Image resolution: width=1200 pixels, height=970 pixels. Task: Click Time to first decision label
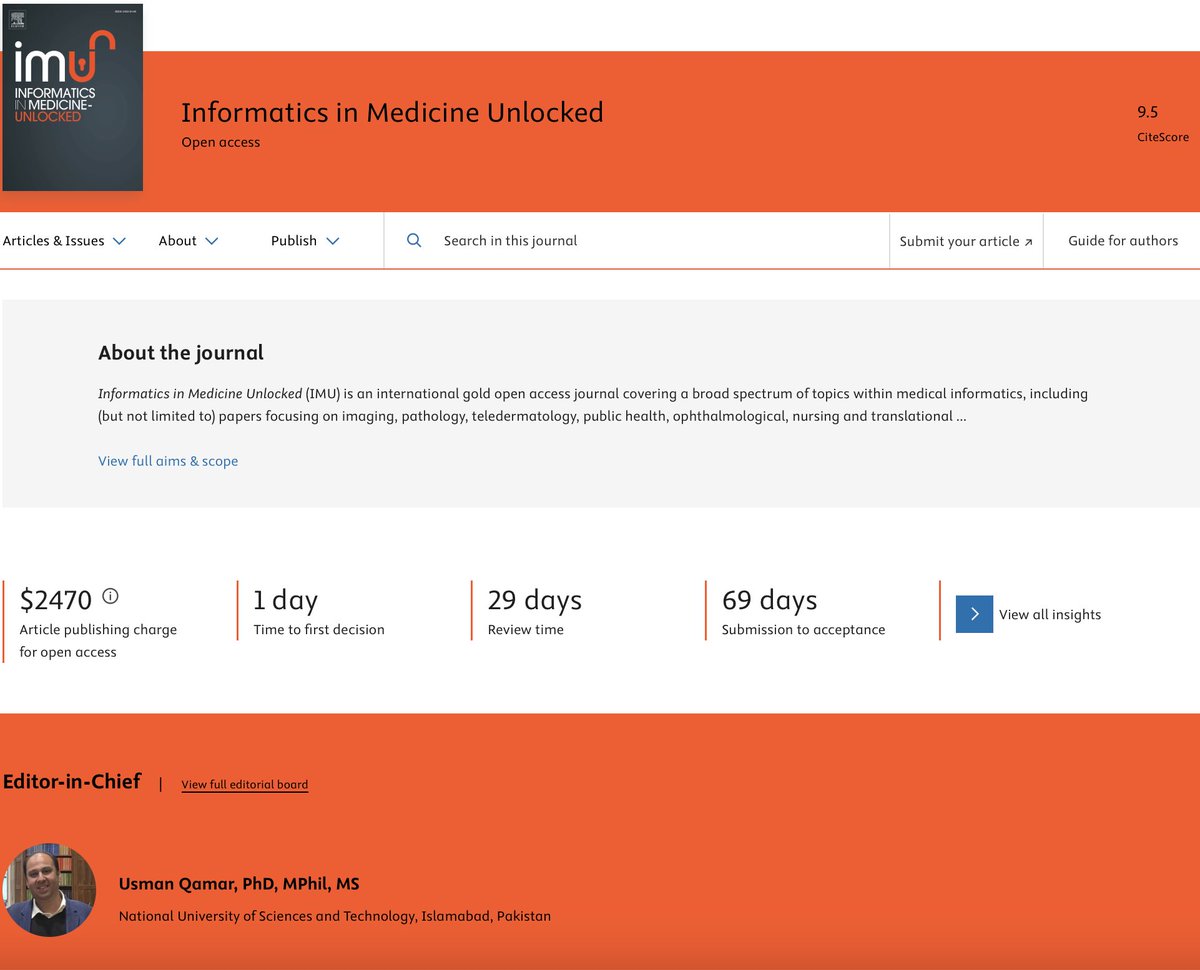click(x=319, y=630)
